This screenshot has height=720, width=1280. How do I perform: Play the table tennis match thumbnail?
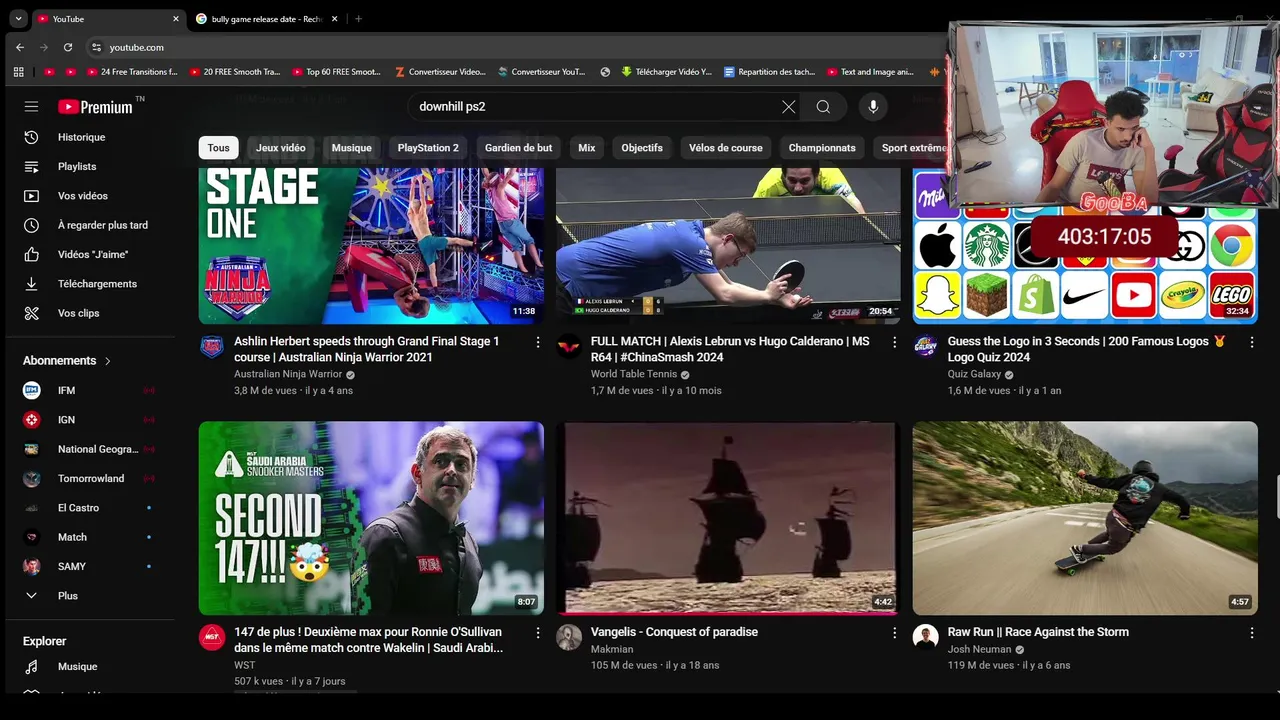[x=728, y=246]
